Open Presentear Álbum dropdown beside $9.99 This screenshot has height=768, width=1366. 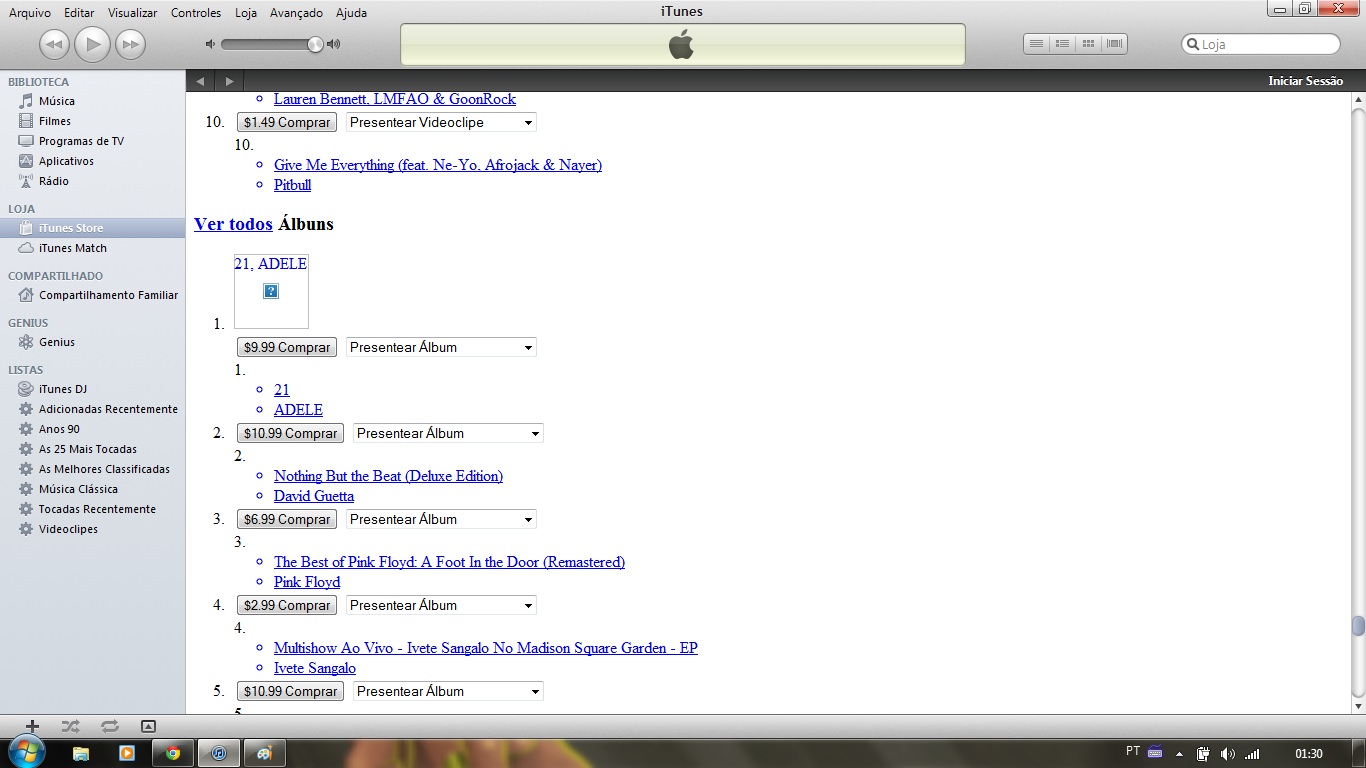point(441,347)
